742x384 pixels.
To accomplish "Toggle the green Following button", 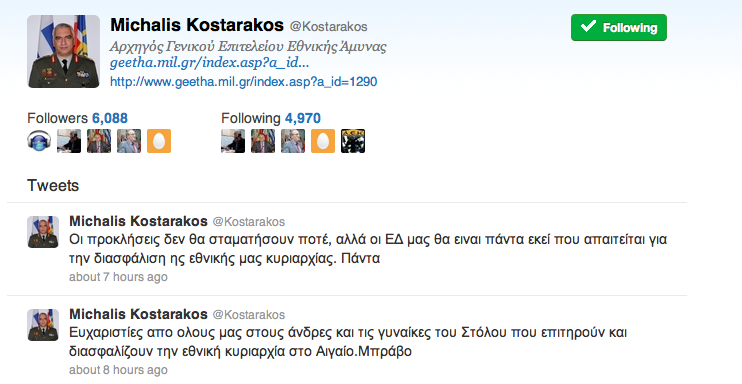I will click(x=618, y=27).
